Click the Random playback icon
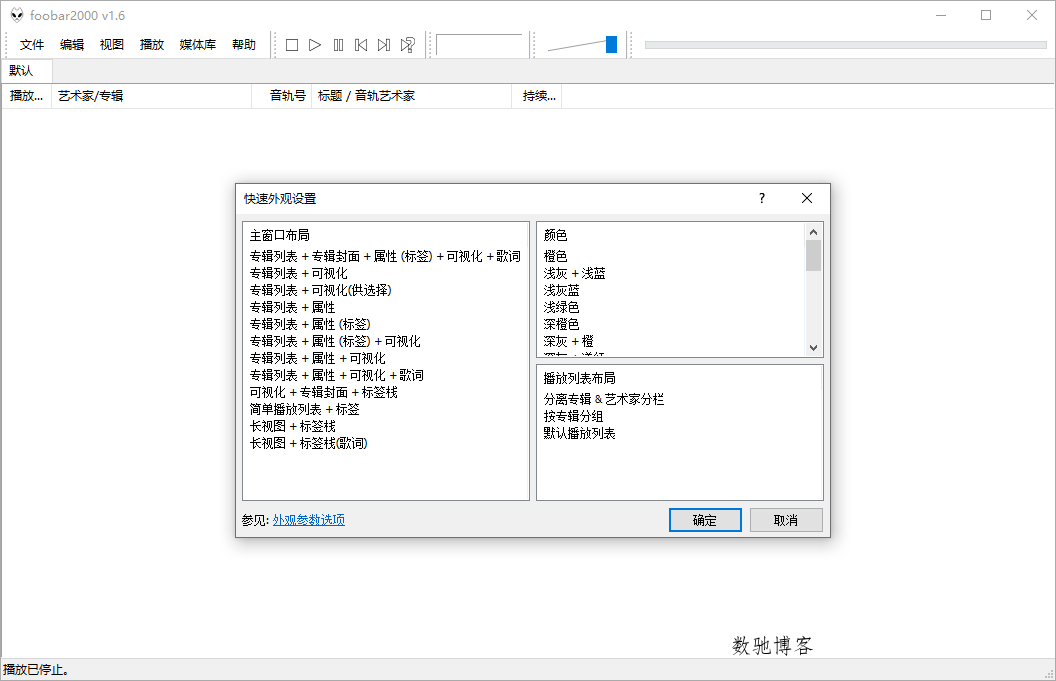1056x681 pixels. coord(407,45)
